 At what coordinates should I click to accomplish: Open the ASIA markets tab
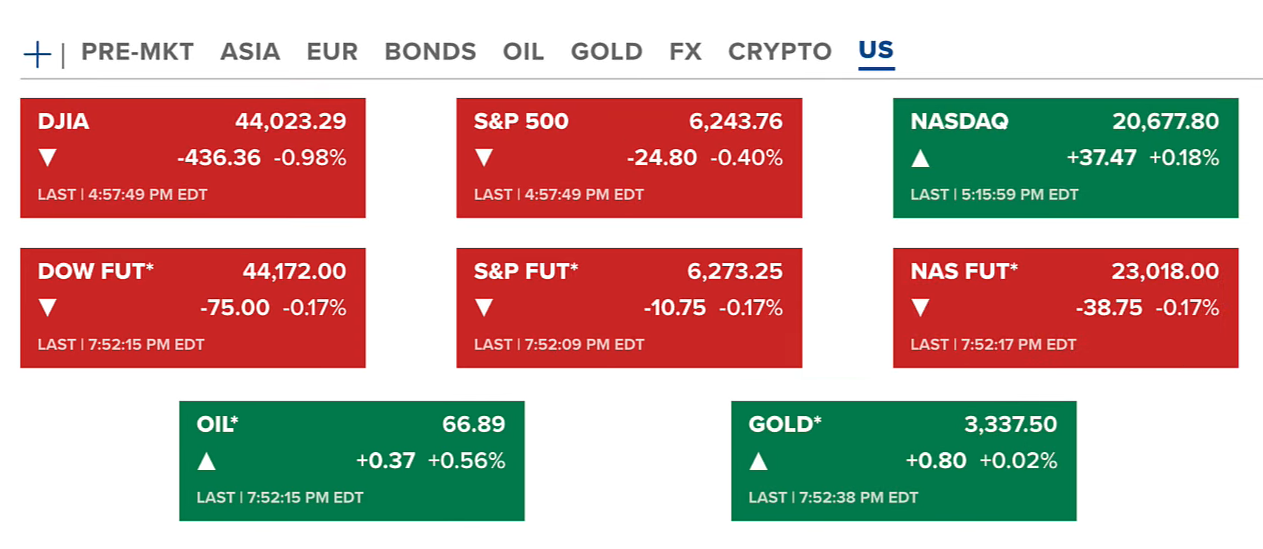coord(250,52)
